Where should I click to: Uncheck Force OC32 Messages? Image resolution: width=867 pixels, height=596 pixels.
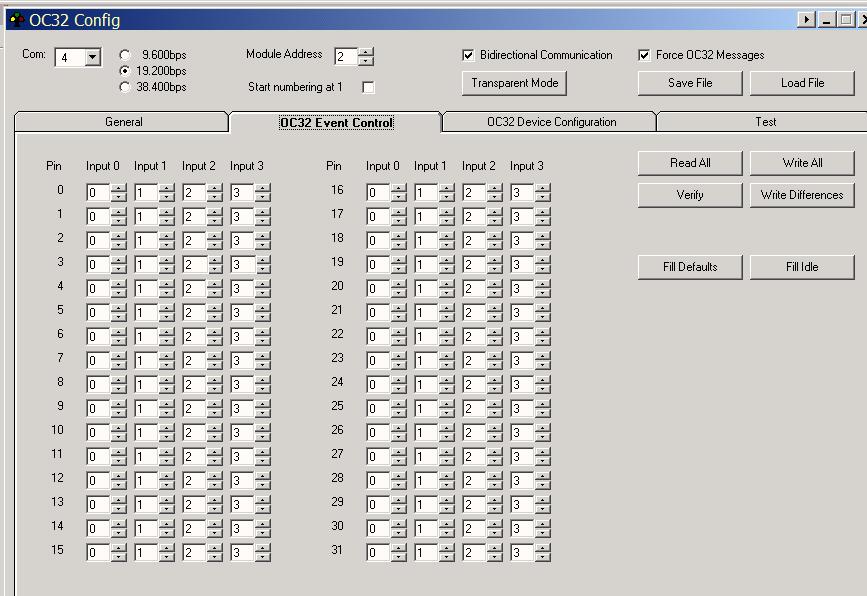tap(644, 55)
